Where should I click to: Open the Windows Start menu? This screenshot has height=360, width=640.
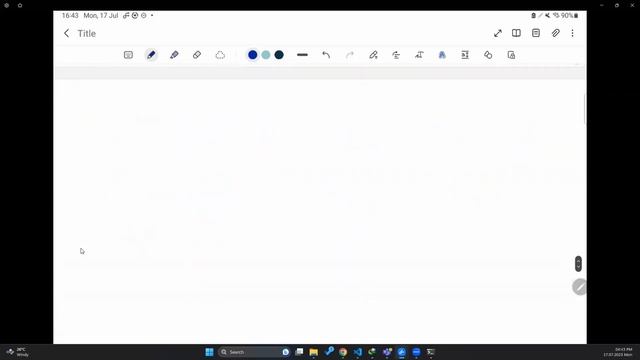[x=209, y=352]
